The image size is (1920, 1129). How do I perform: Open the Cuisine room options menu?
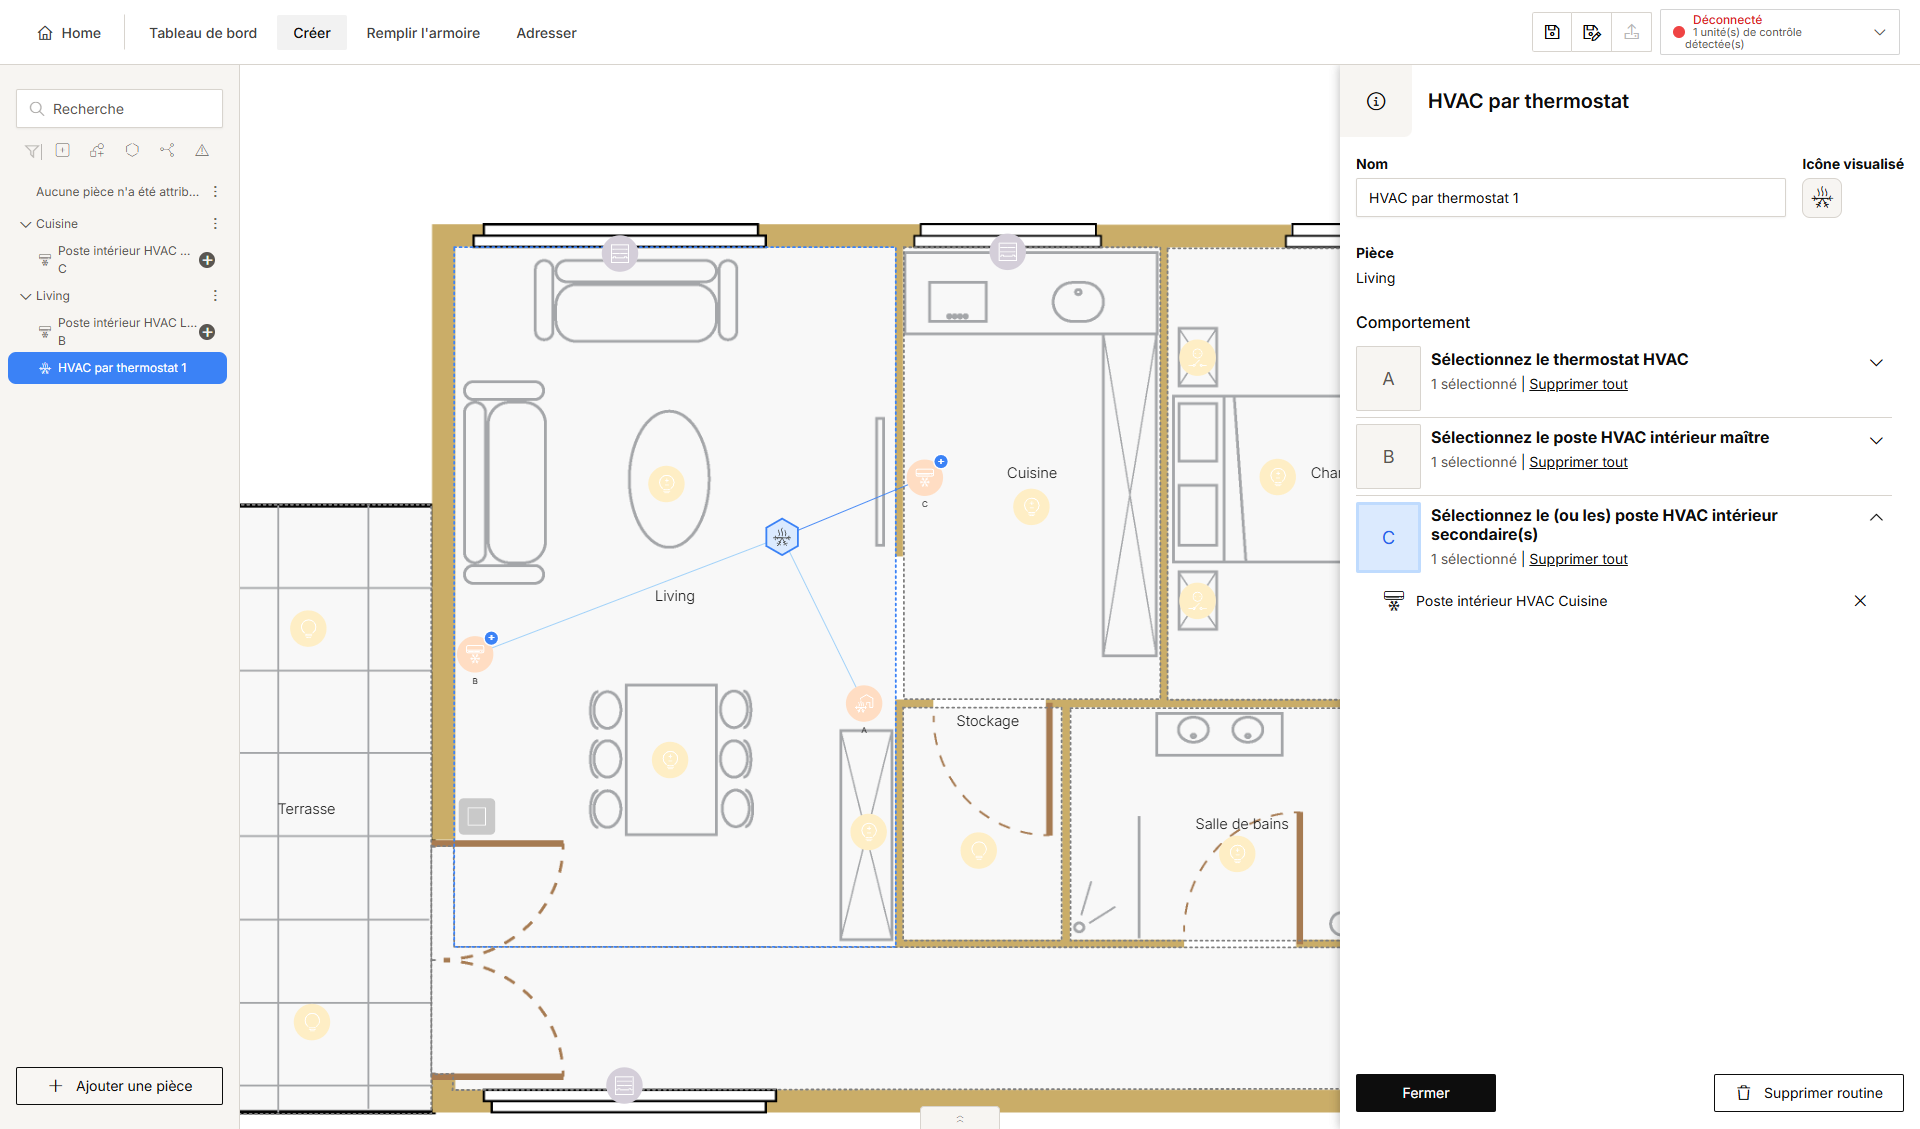(215, 224)
